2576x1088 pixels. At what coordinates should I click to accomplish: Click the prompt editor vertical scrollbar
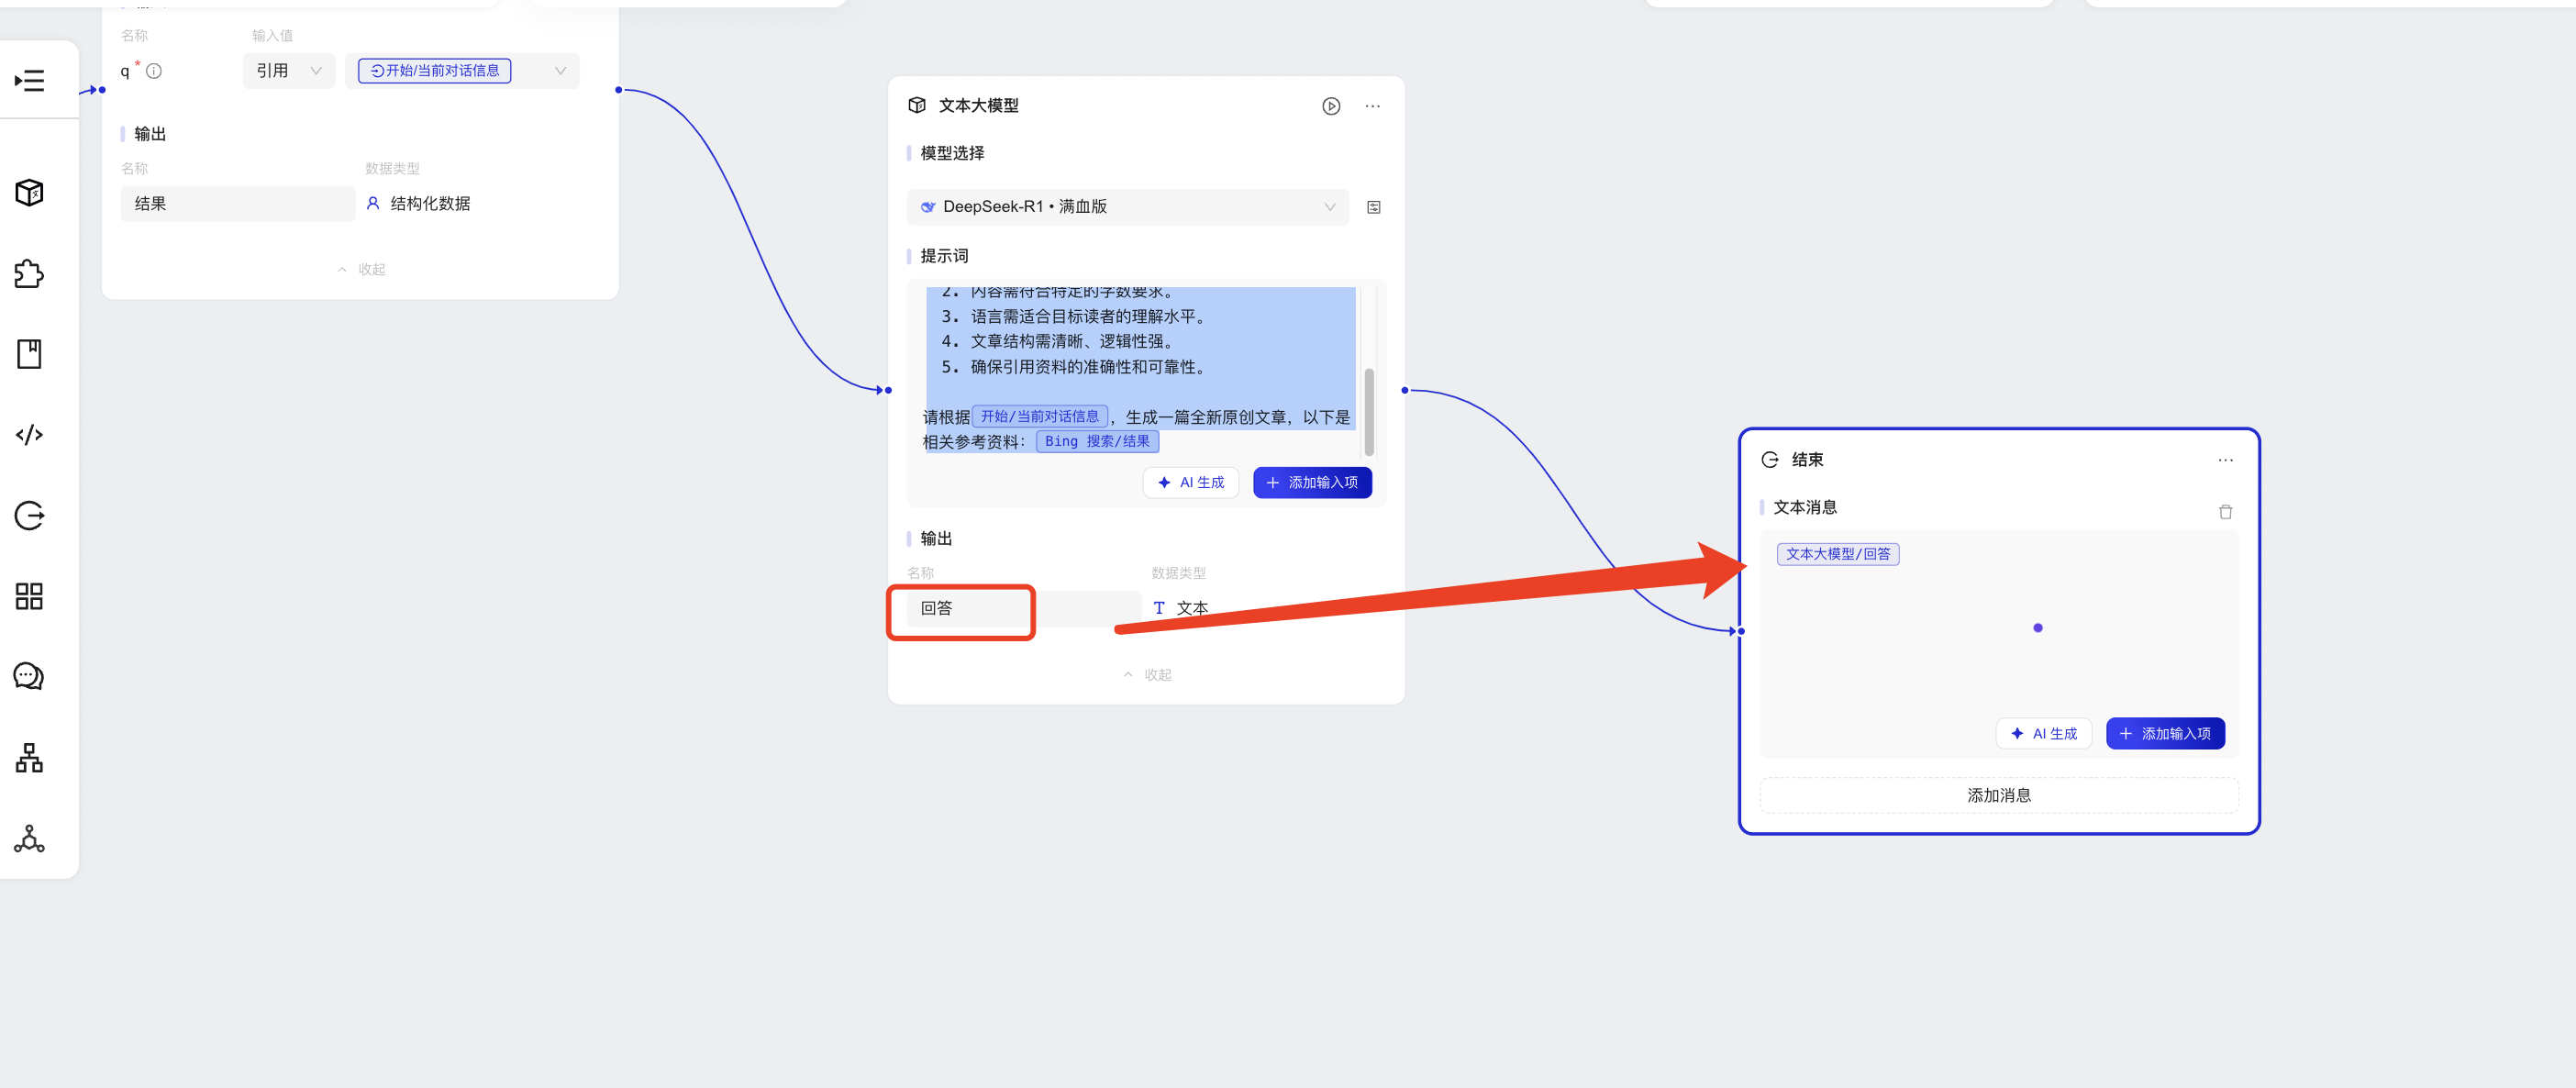(x=1369, y=410)
